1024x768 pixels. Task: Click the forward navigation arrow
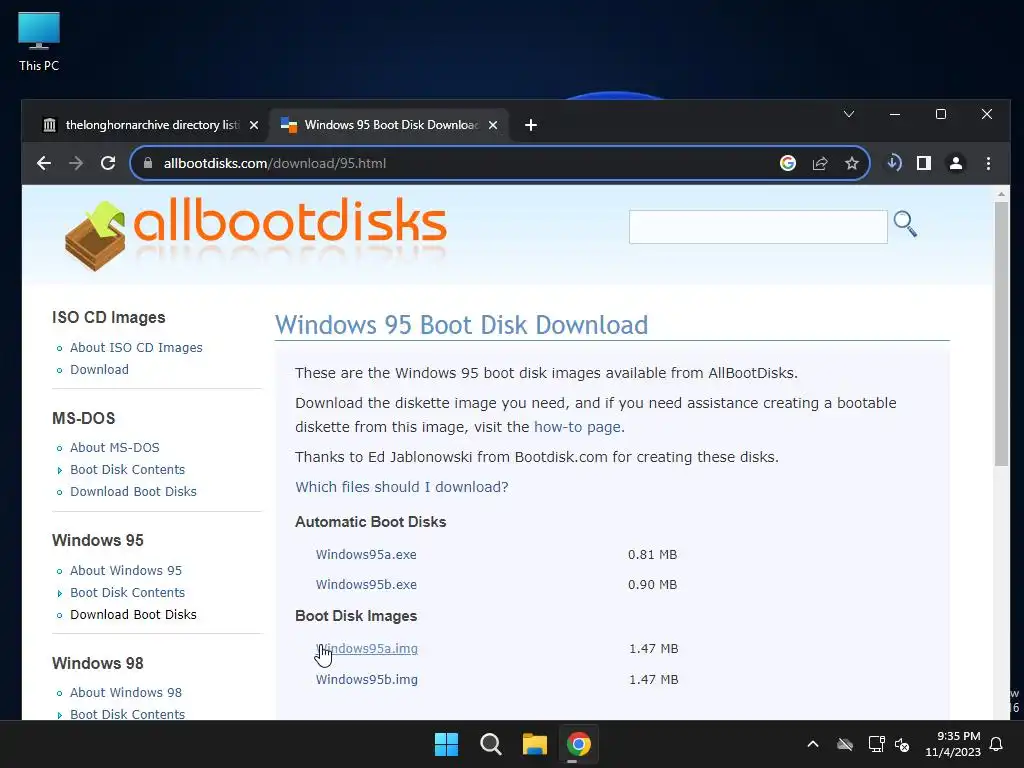(x=76, y=163)
